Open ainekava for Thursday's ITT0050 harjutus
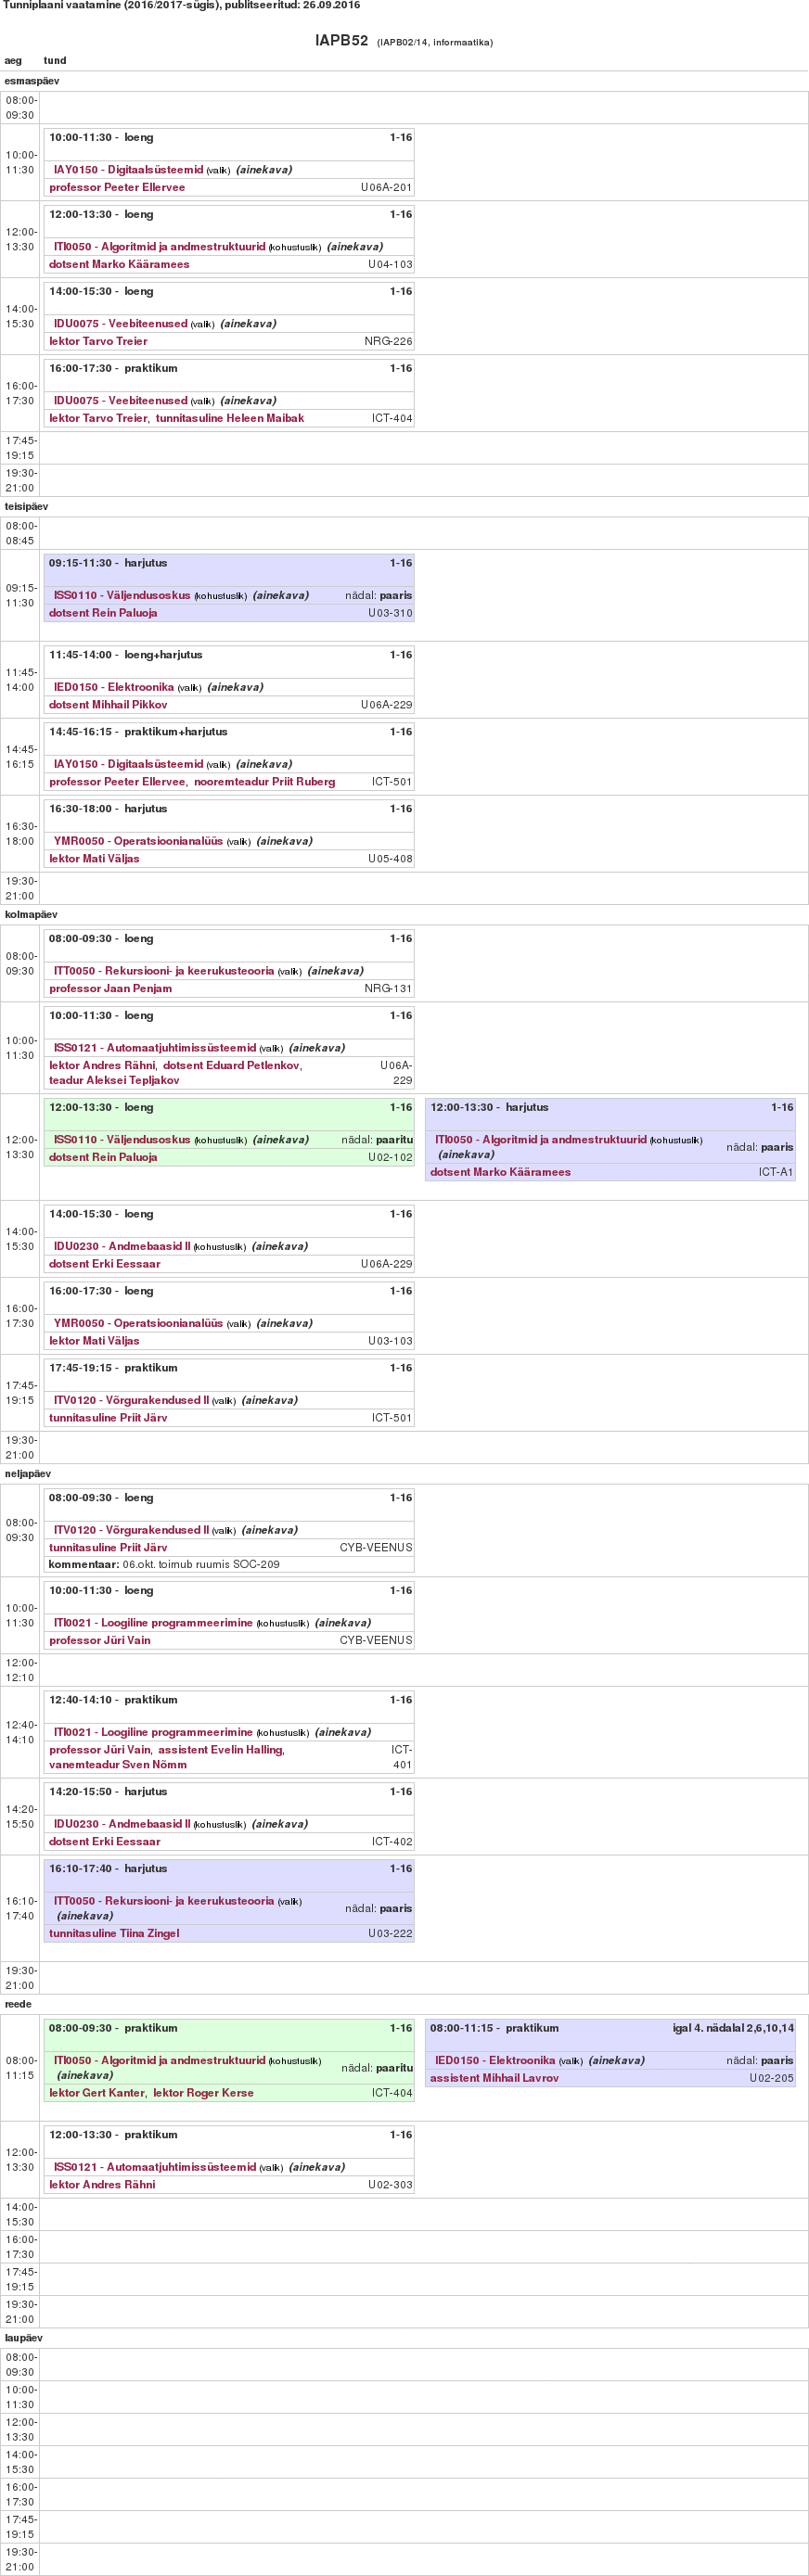This screenshot has height=2576, width=809. point(85,1915)
